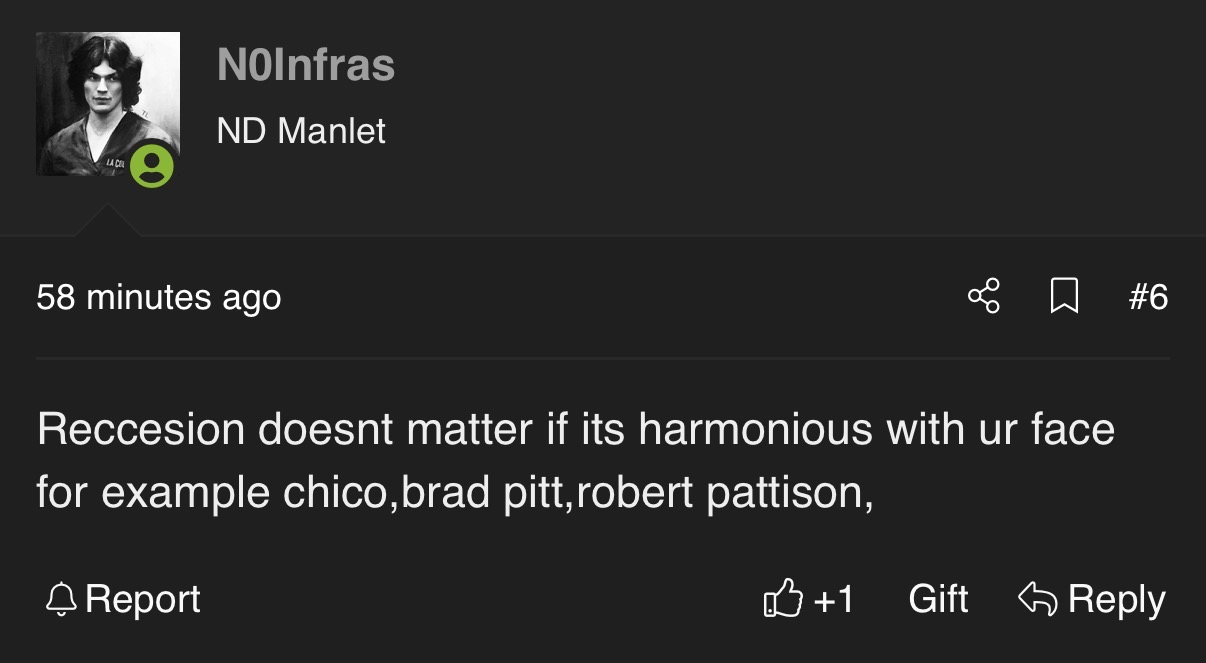This screenshot has height=663, width=1206.
Task: Open the N0Infras username profile link
Action: point(306,66)
